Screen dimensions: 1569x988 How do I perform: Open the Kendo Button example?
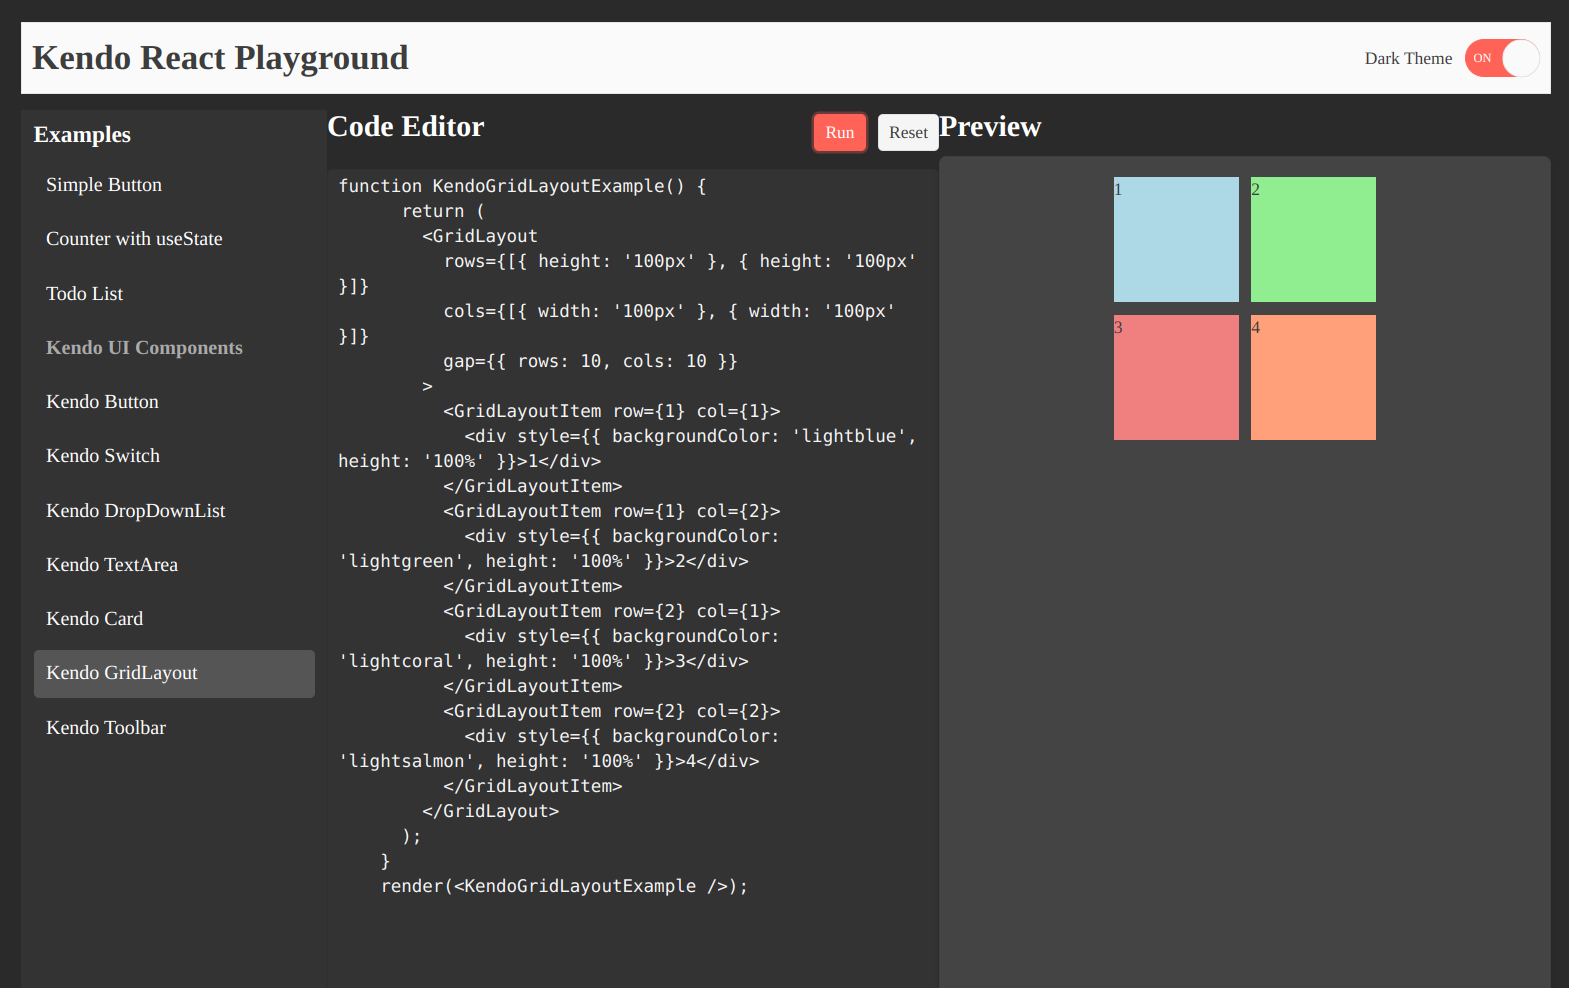[174, 402]
